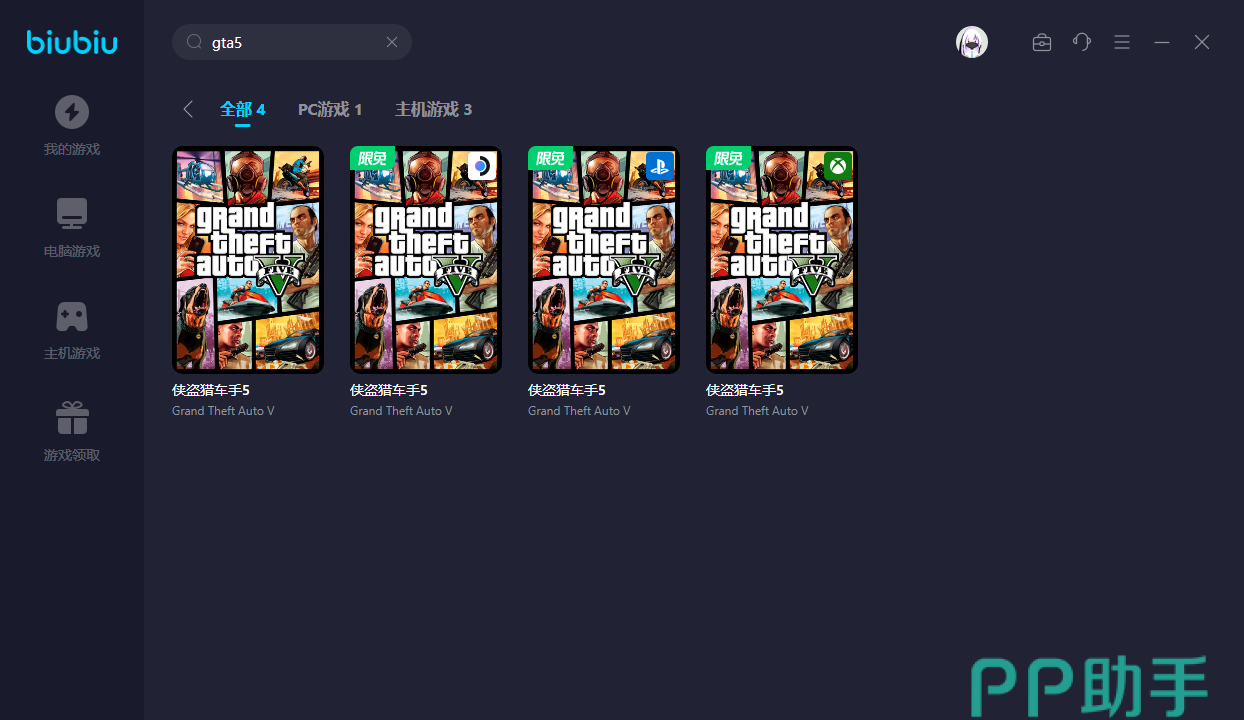Open the first GTA V cover without badge
This screenshot has width=1244, height=720.
(x=248, y=260)
